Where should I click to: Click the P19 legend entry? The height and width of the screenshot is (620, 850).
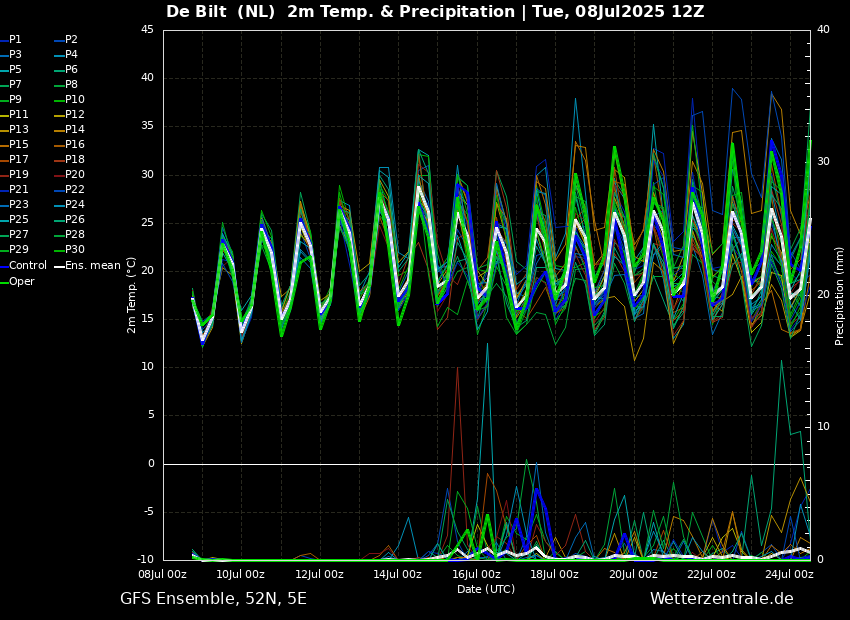[x=18, y=175]
